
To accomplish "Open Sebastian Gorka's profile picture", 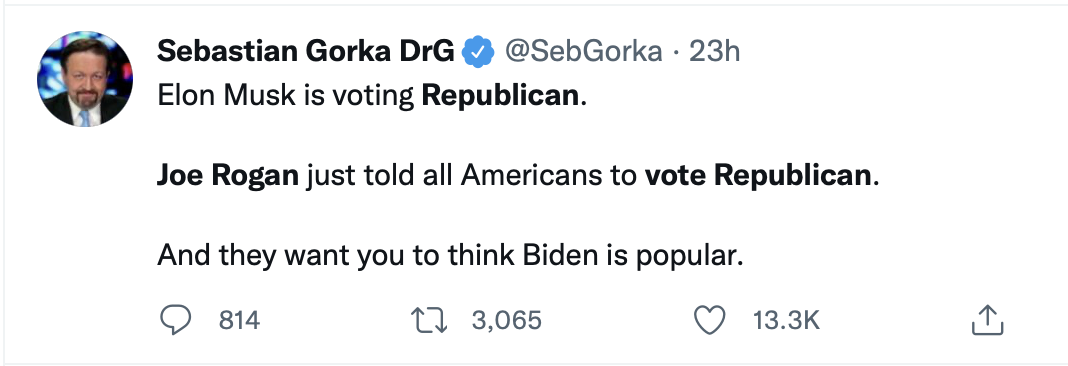I will [85, 79].
